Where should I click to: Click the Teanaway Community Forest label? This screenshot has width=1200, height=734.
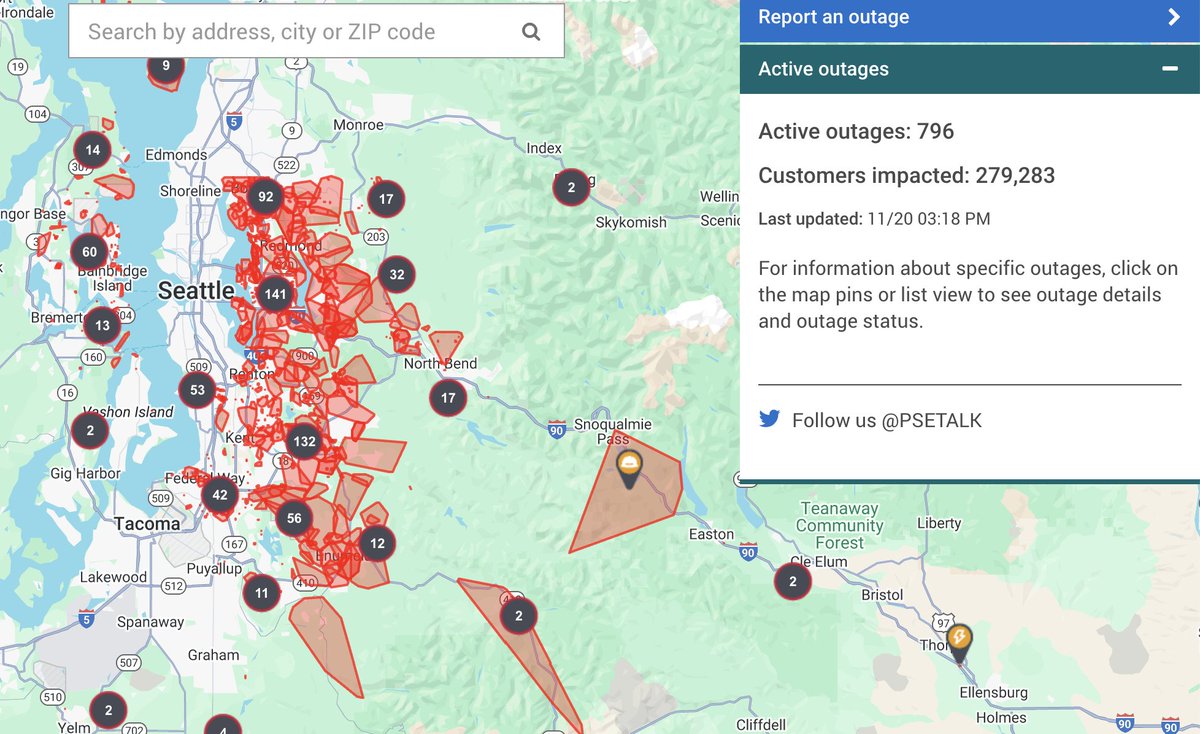(840, 526)
